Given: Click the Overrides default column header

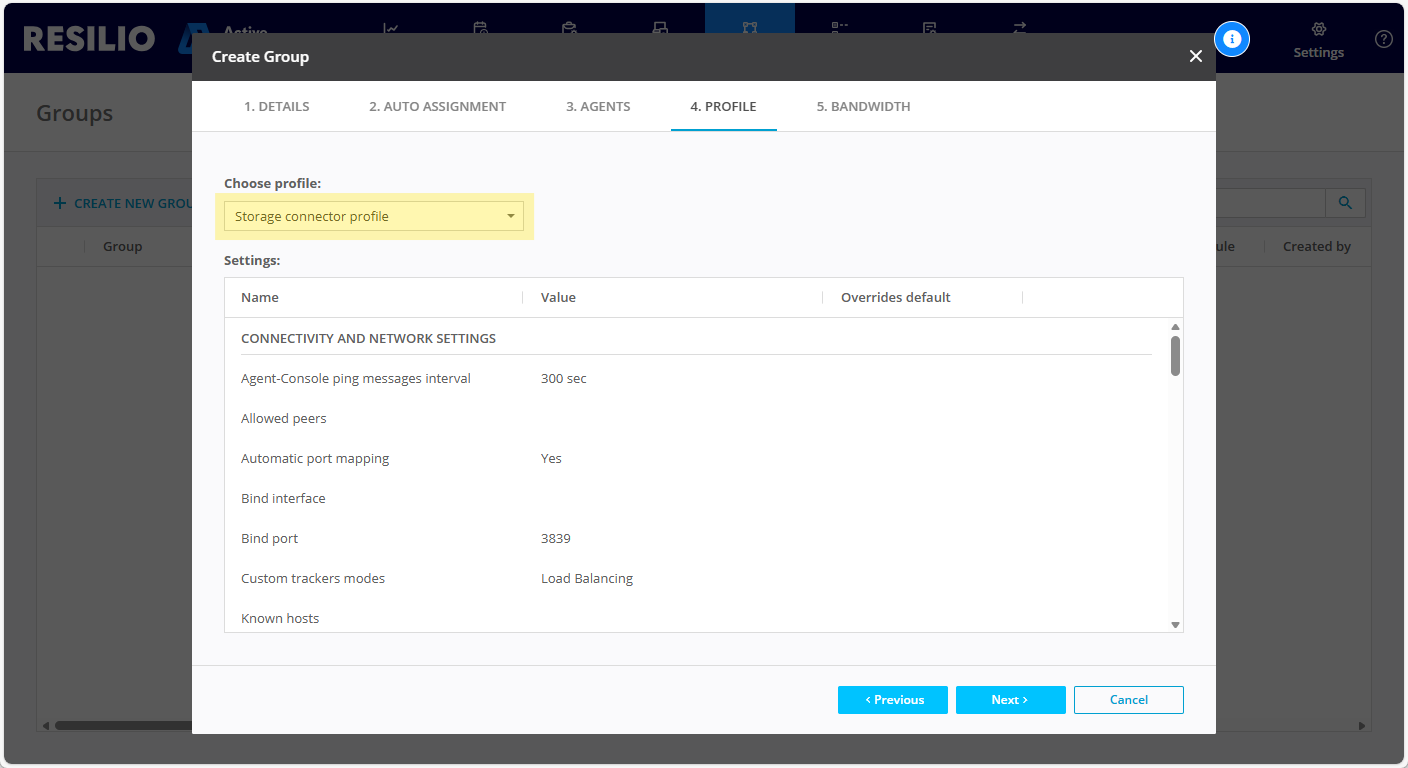Looking at the screenshot, I should click(x=895, y=297).
